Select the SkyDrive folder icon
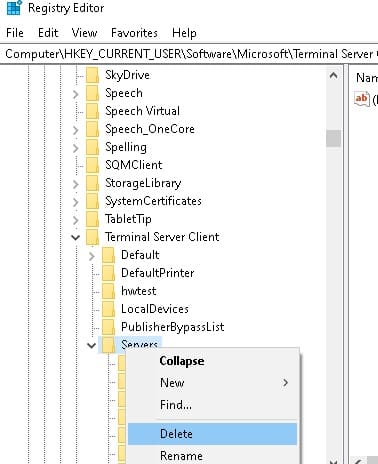Image resolution: width=378 pixels, height=464 pixels. coord(92,75)
